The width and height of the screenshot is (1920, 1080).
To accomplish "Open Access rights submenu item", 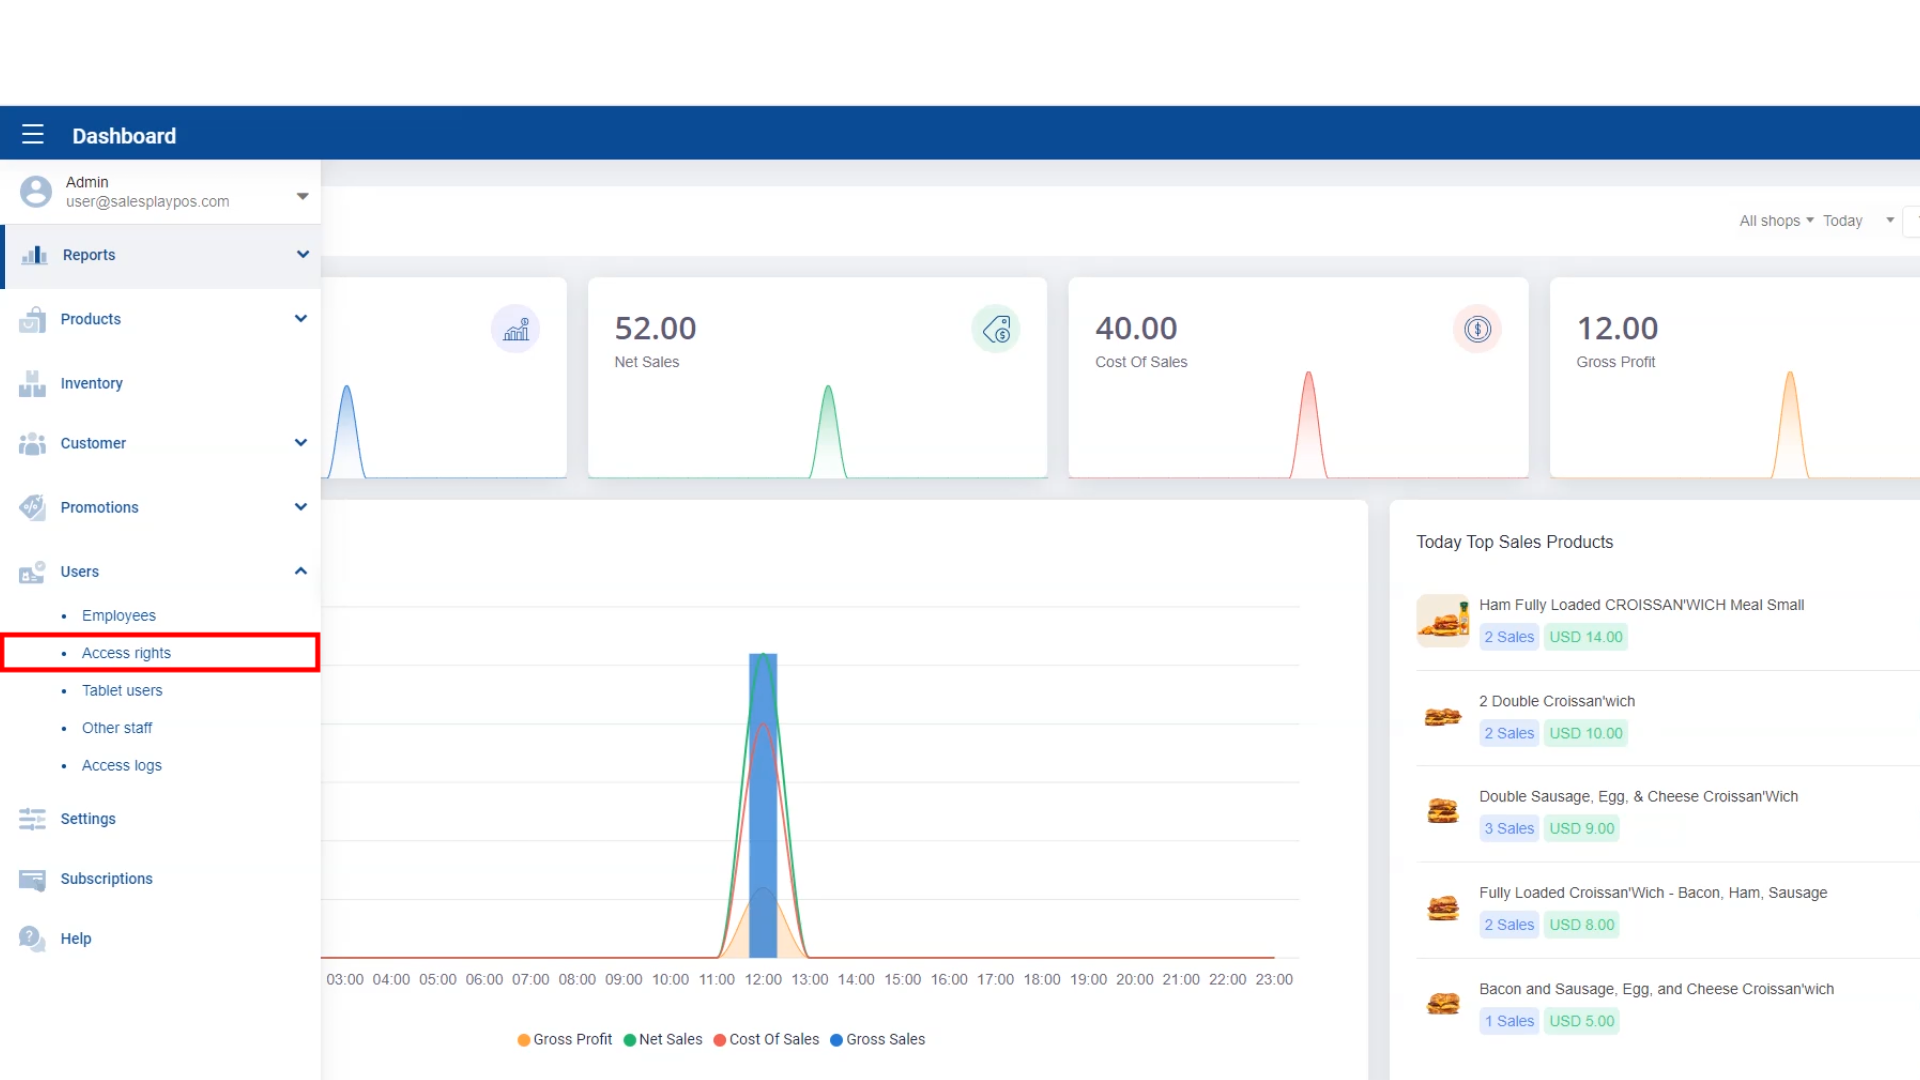I will [x=126, y=653].
